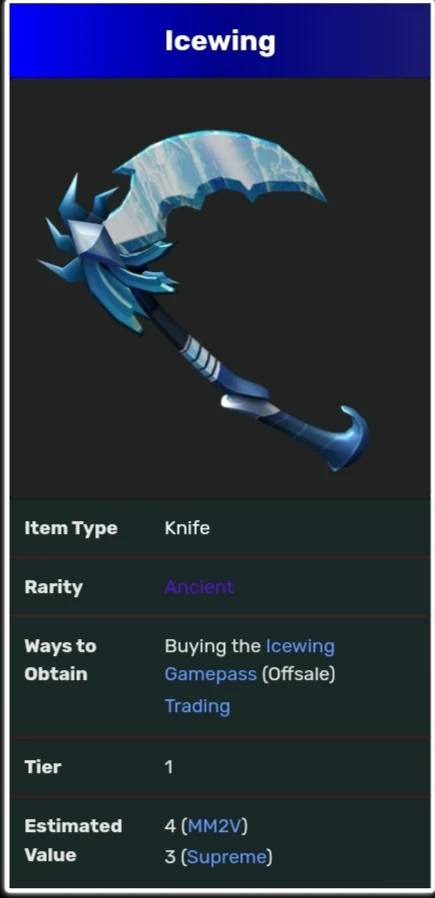Click the Ways to Obtain label
This screenshot has width=435, height=898.
[60, 660]
